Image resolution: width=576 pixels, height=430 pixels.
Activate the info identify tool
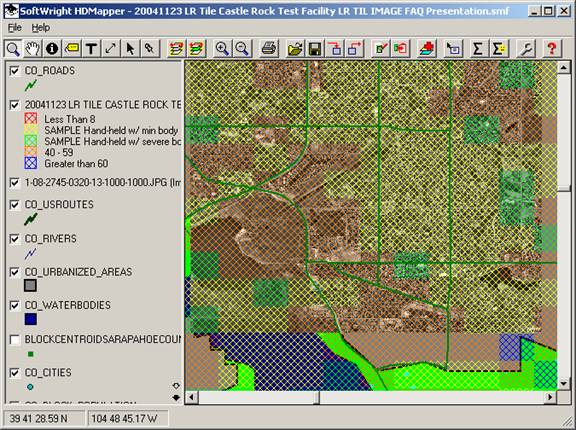pyautogui.click(x=52, y=48)
